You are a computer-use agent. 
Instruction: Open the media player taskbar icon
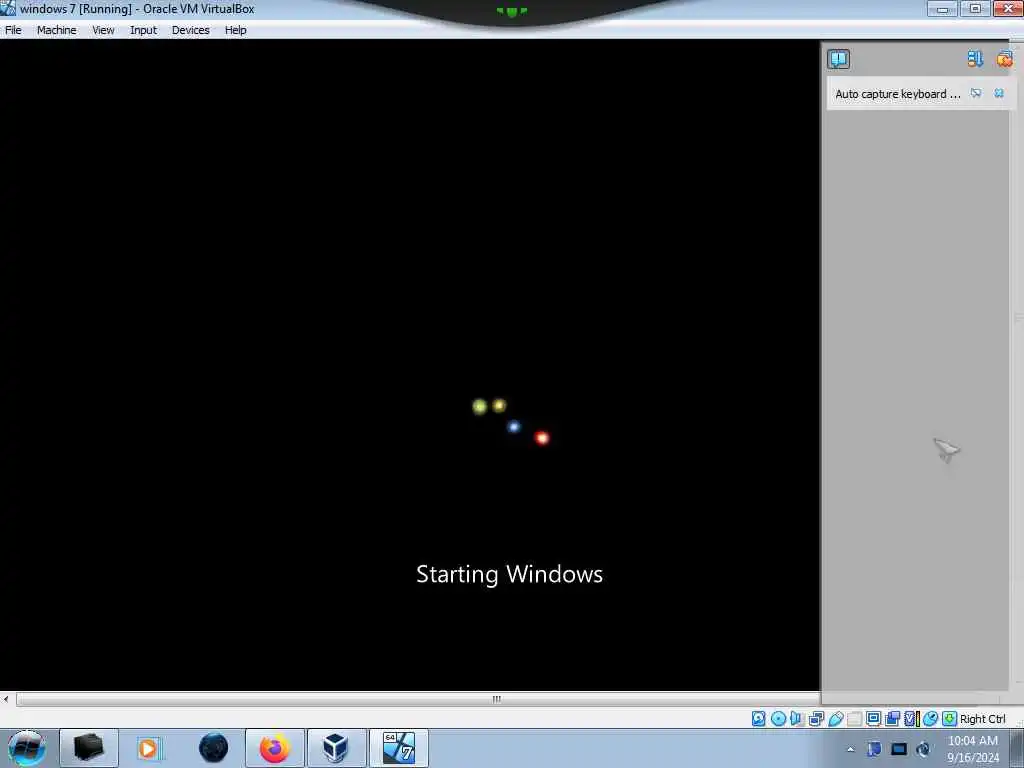[x=150, y=748]
